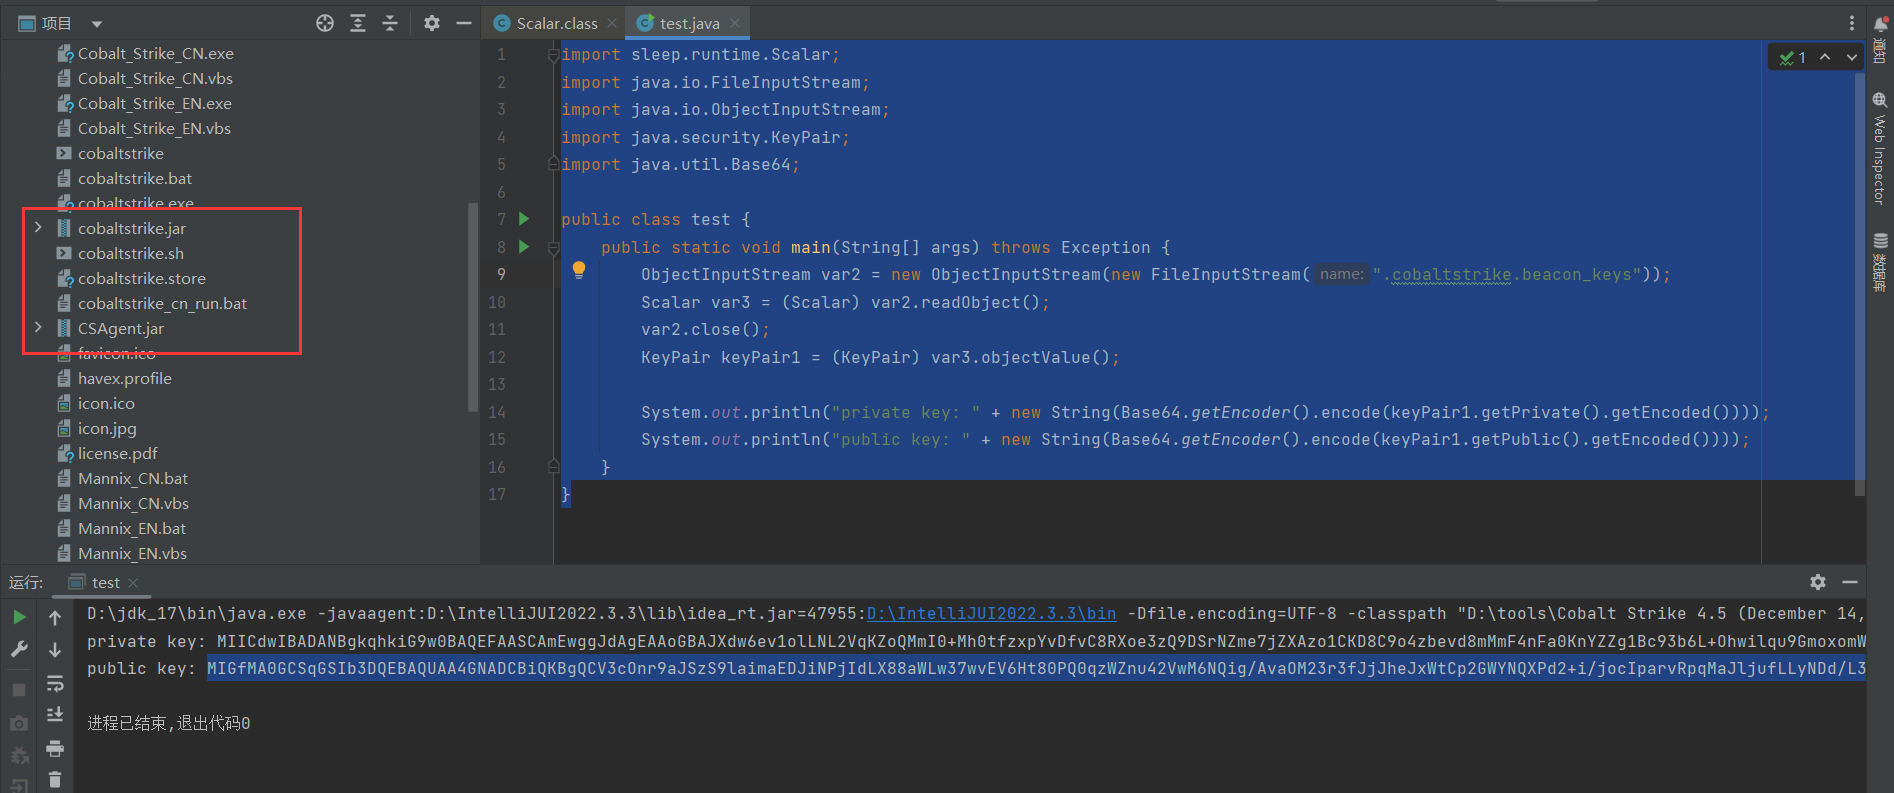This screenshot has width=1894, height=793.
Task: Go to previous highlighted problem arrow
Action: pyautogui.click(x=1825, y=57)
